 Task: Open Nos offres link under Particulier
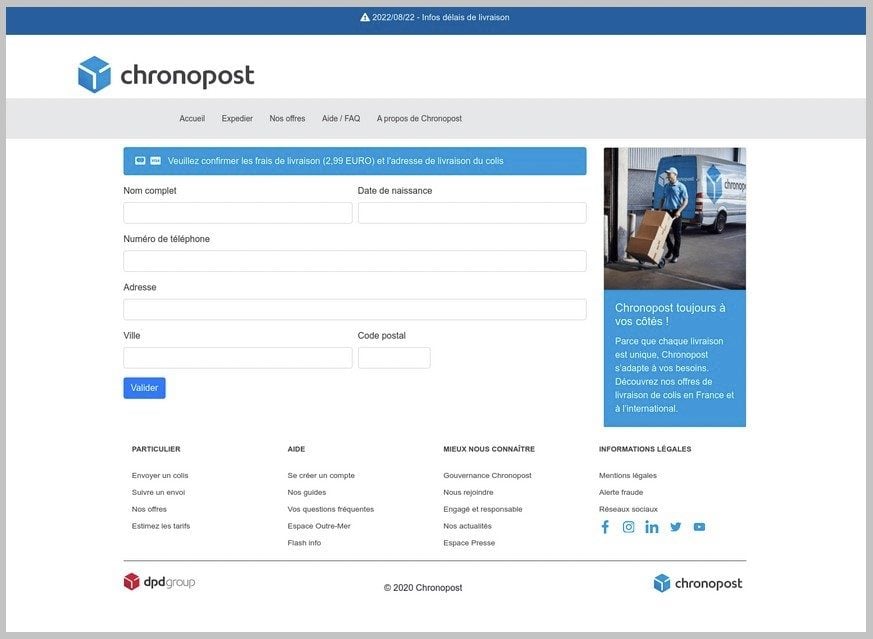coord(149,509)
